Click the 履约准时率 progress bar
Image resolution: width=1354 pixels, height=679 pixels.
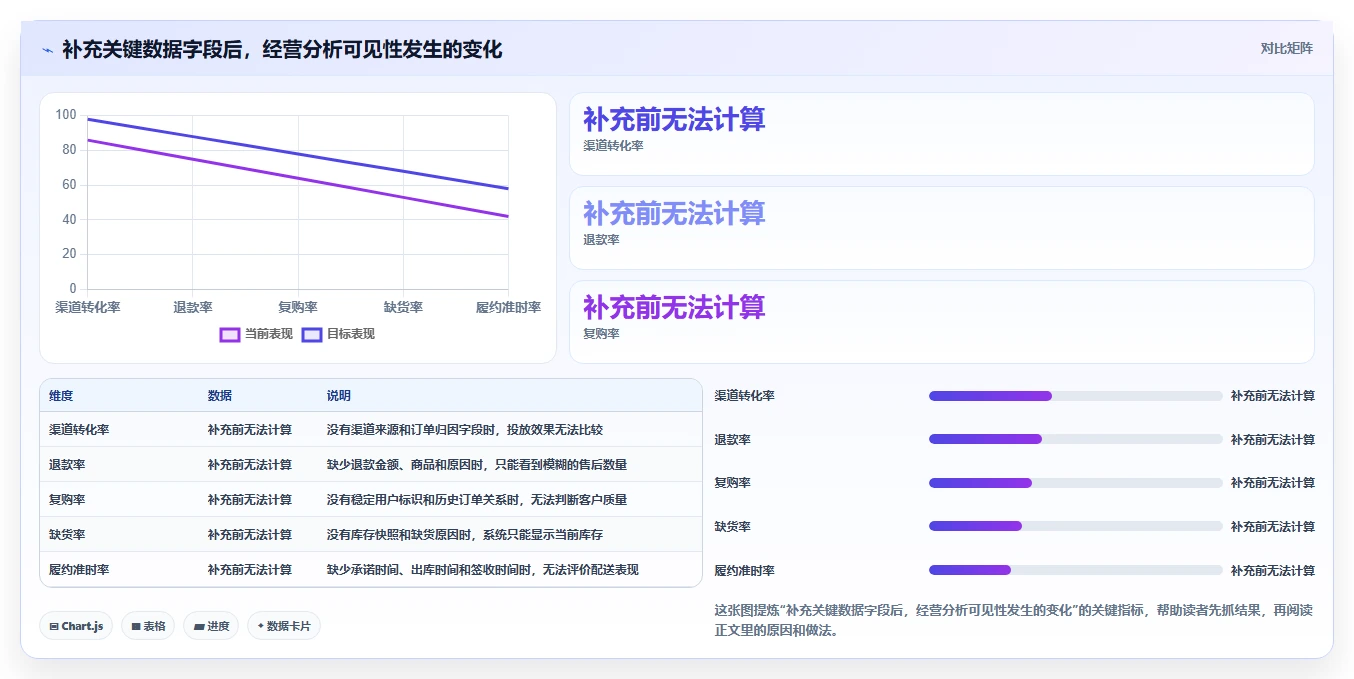tap(1076, 570)
